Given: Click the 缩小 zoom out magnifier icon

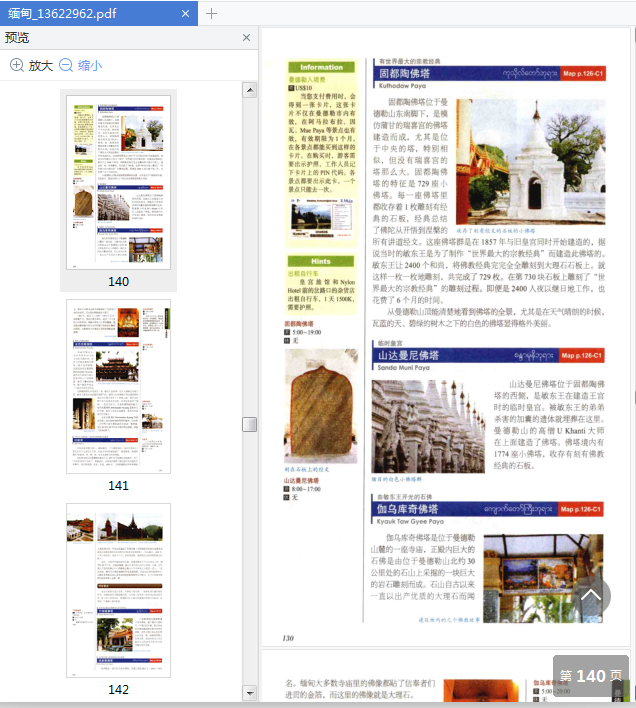Looking at the screenshot, I should point(66,65).
